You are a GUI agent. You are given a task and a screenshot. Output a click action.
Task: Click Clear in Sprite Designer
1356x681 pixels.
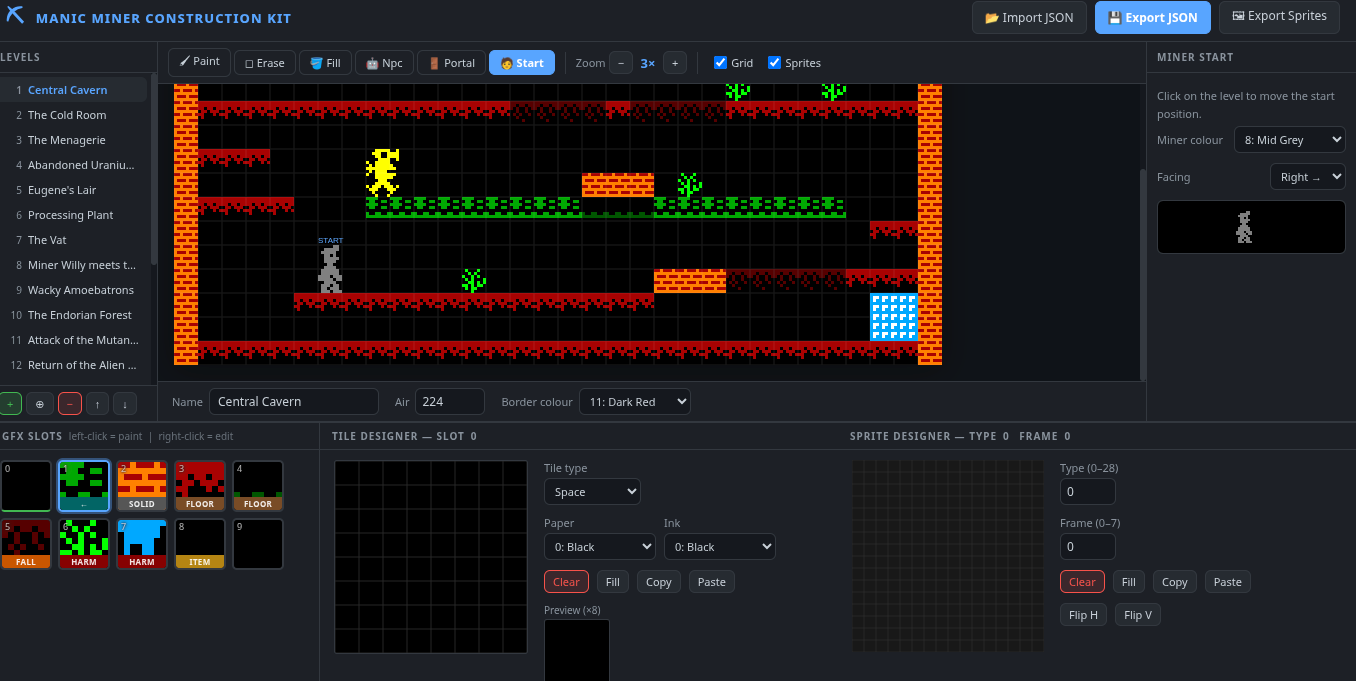1082,582
